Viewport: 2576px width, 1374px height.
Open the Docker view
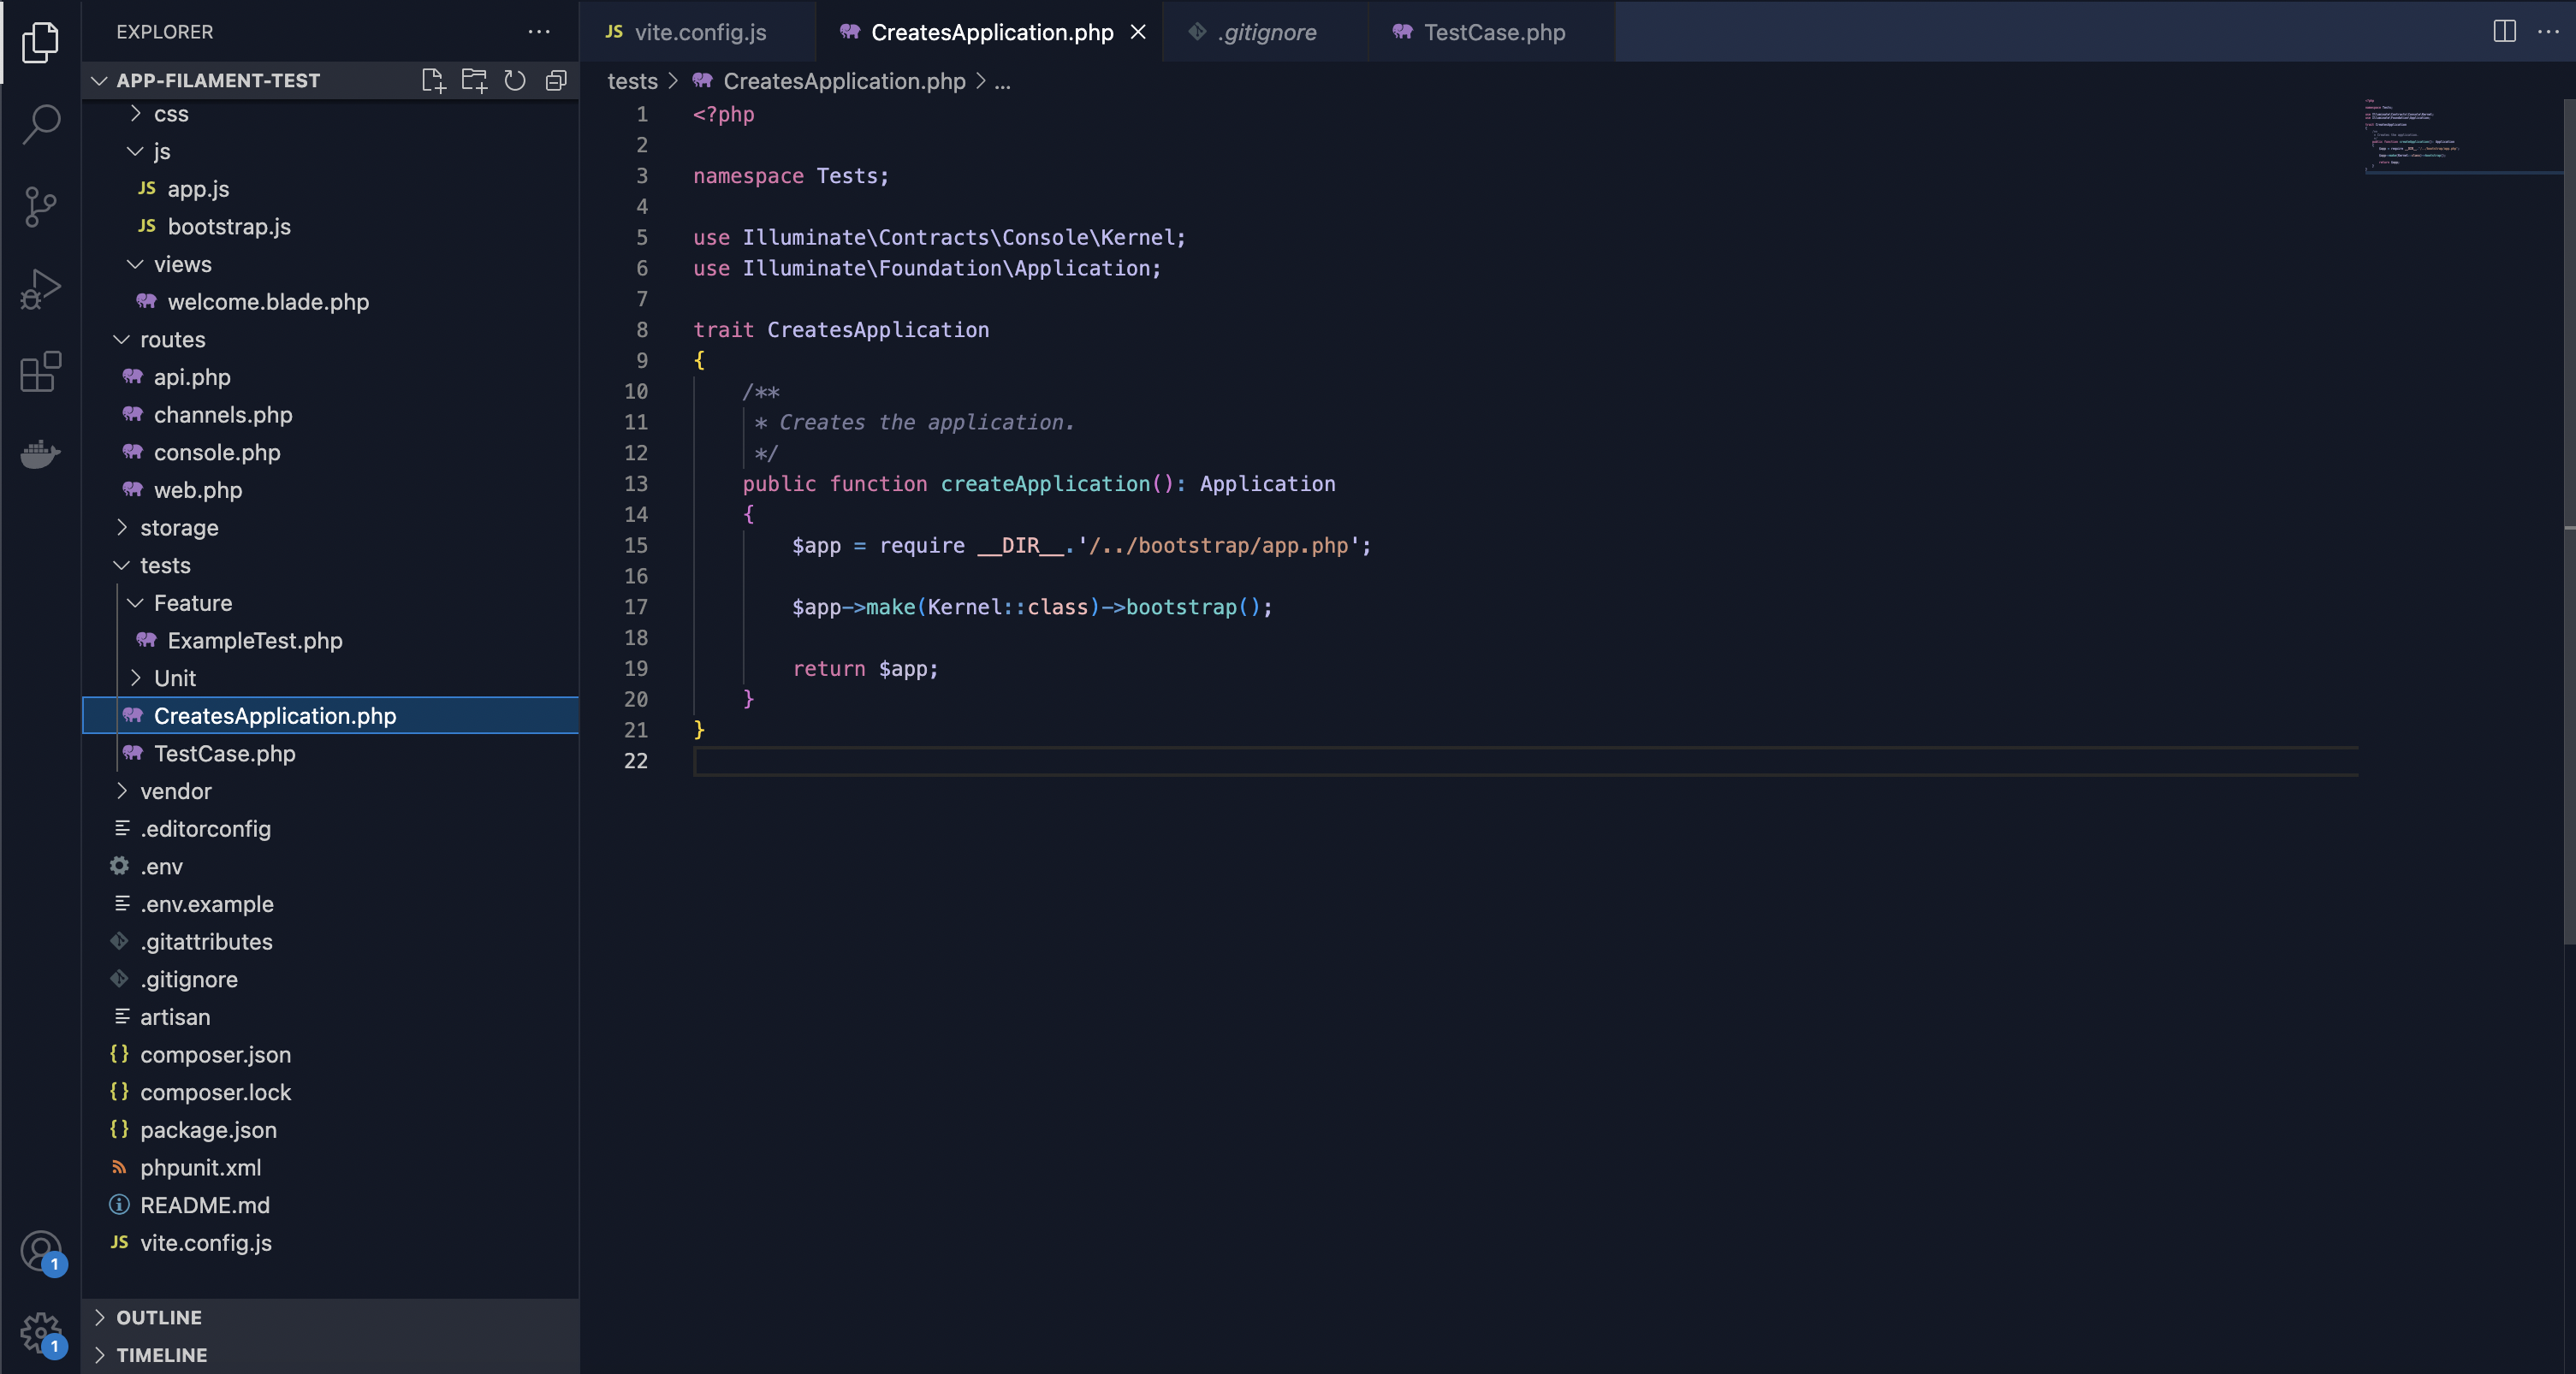pyautogui.click(x=40, y=454)
